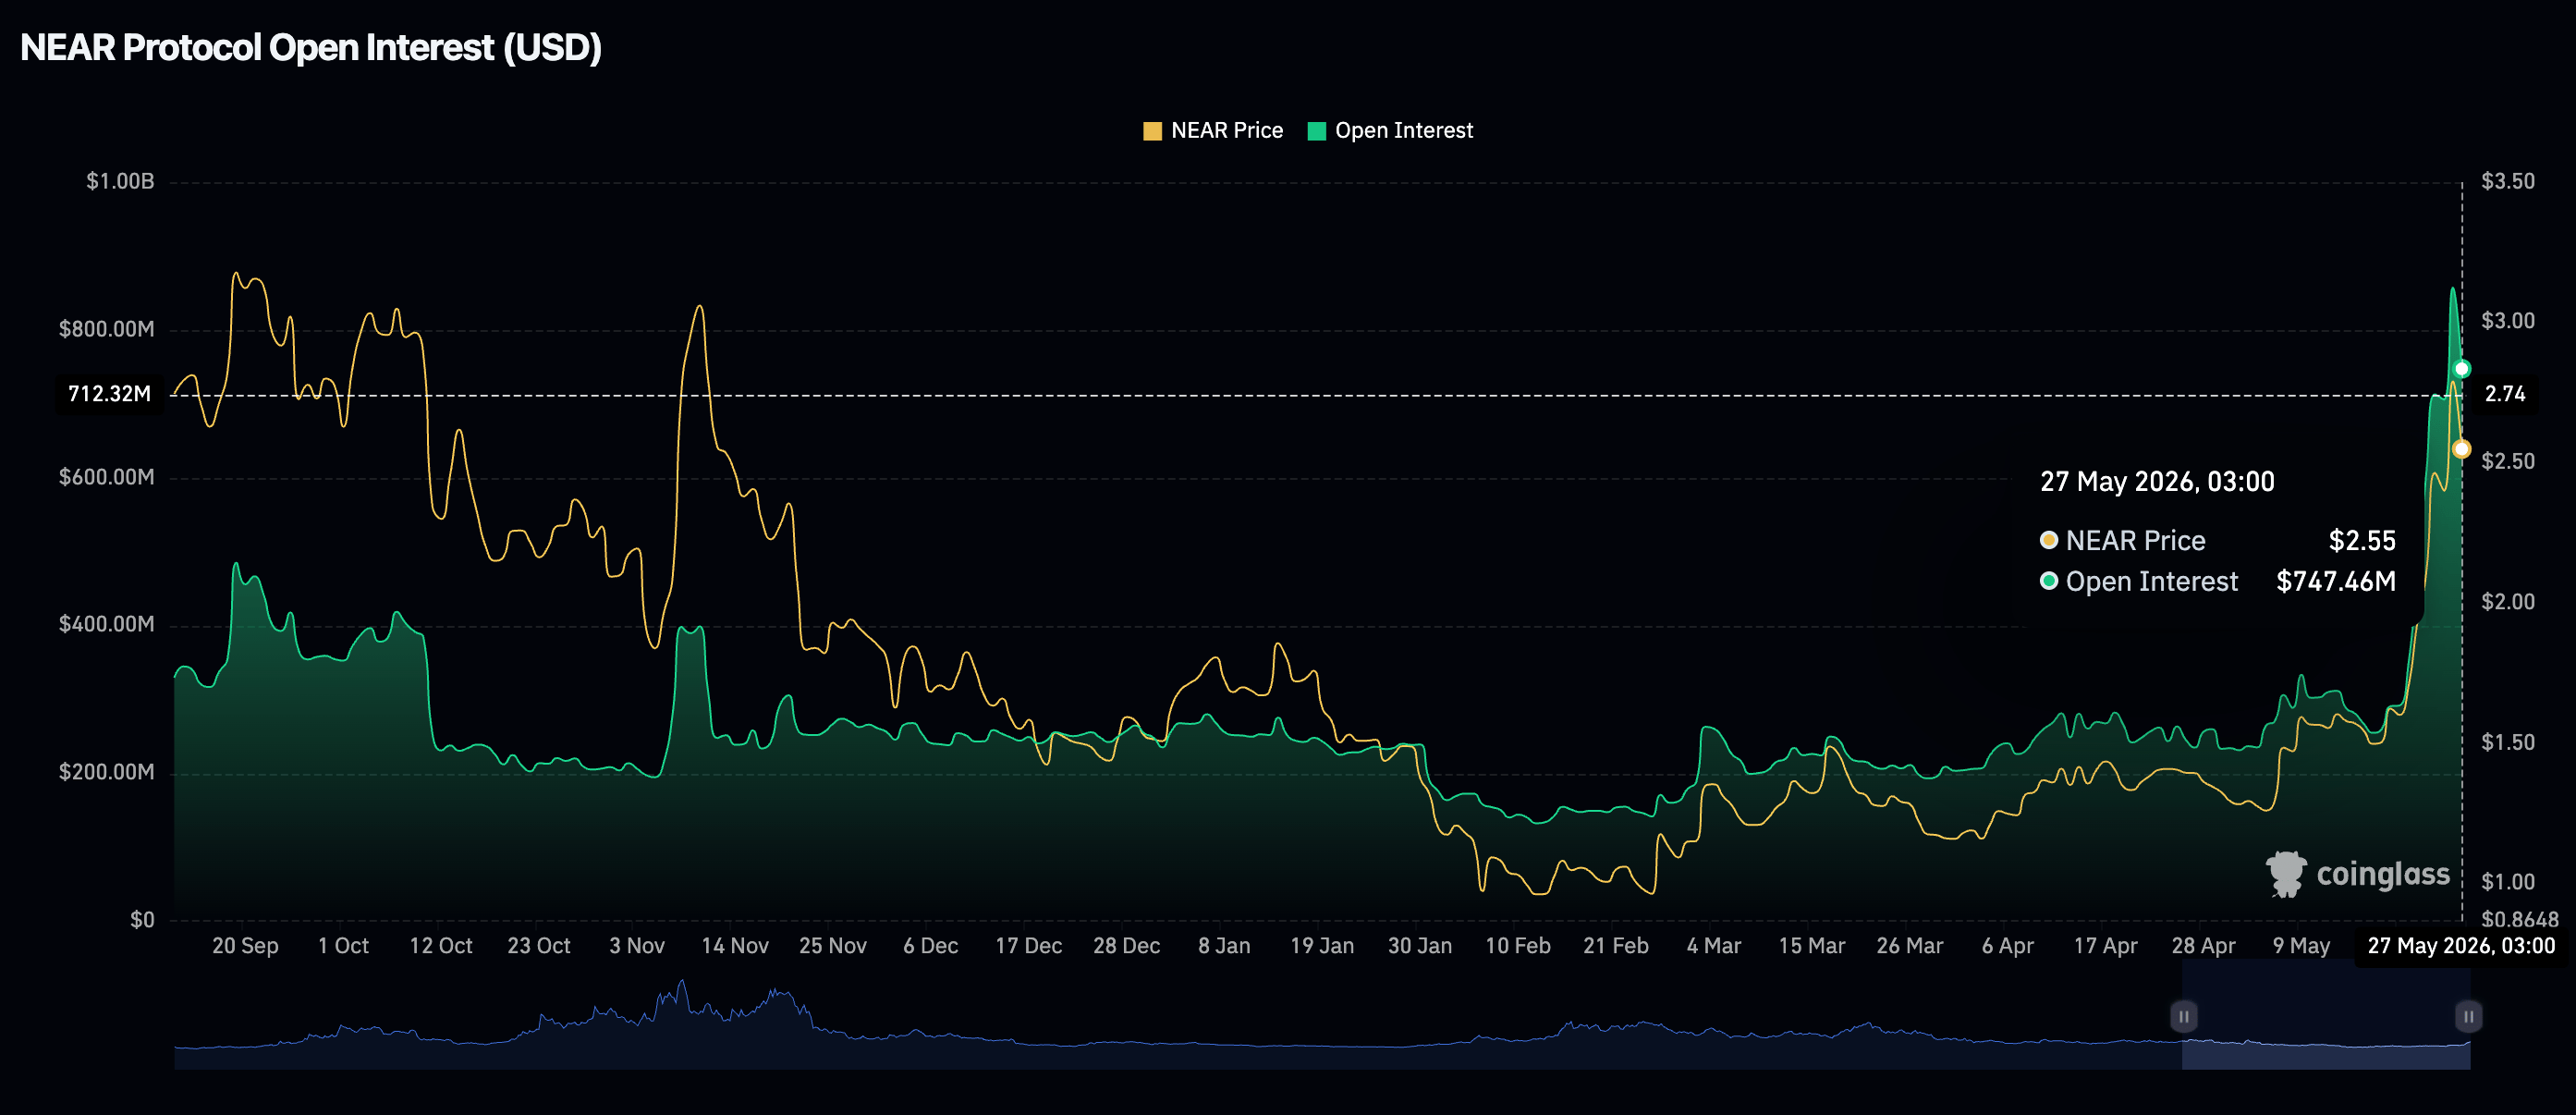Image resolution: width=2576 pixels, height=1115 pixels.
Task: Click the '20 Sep' date label
Action: [x=245, y=946]
